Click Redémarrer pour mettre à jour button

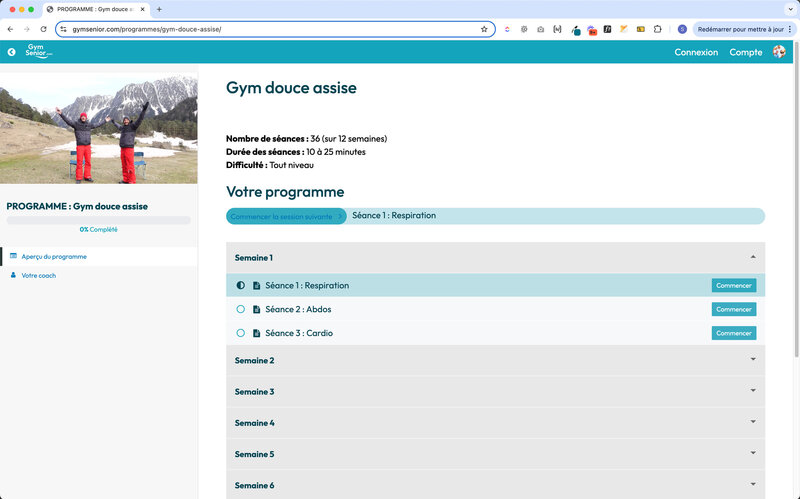pyautogui.click(x=740, y=29)
